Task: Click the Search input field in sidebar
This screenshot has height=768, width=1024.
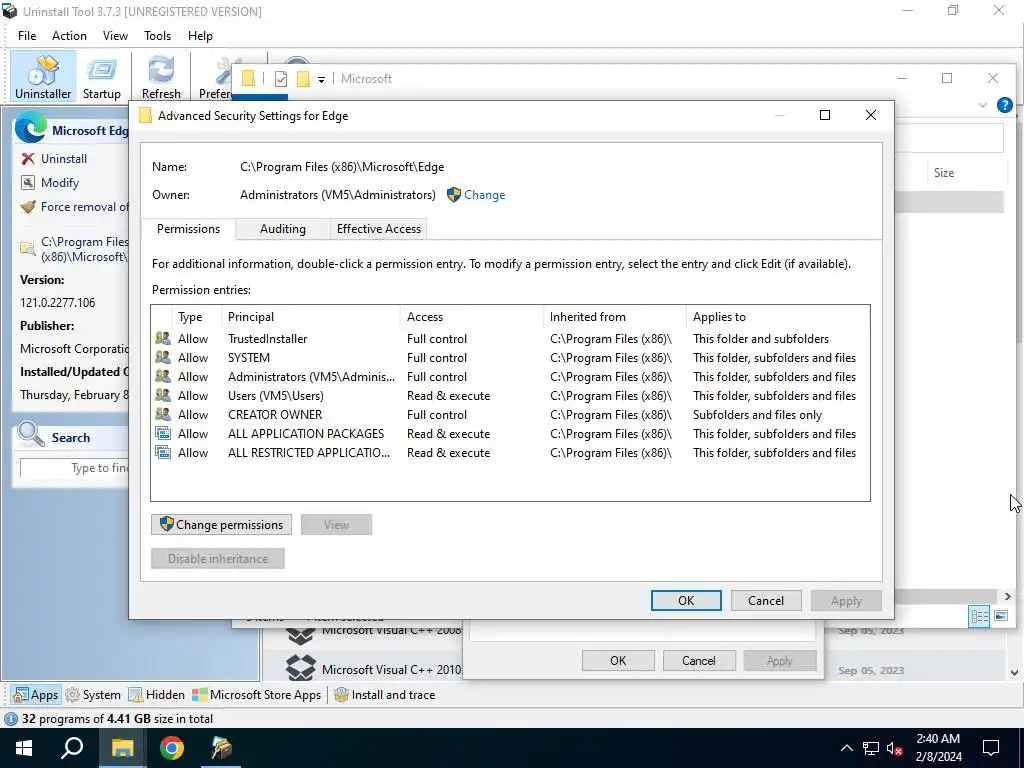Action: coord(74,468)
